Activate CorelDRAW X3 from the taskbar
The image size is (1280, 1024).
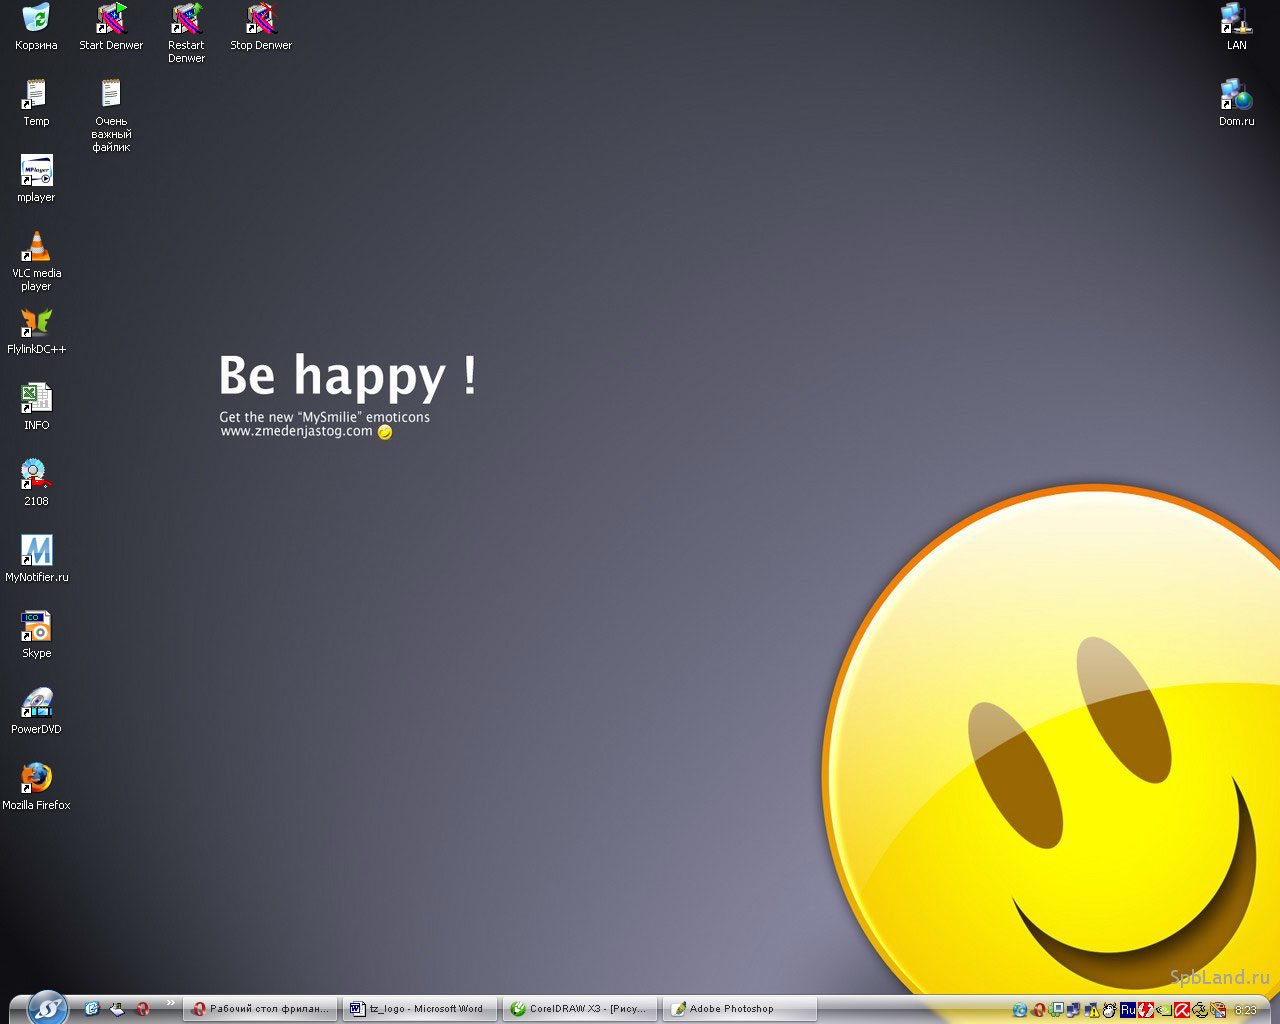(x=580, y=1009)
